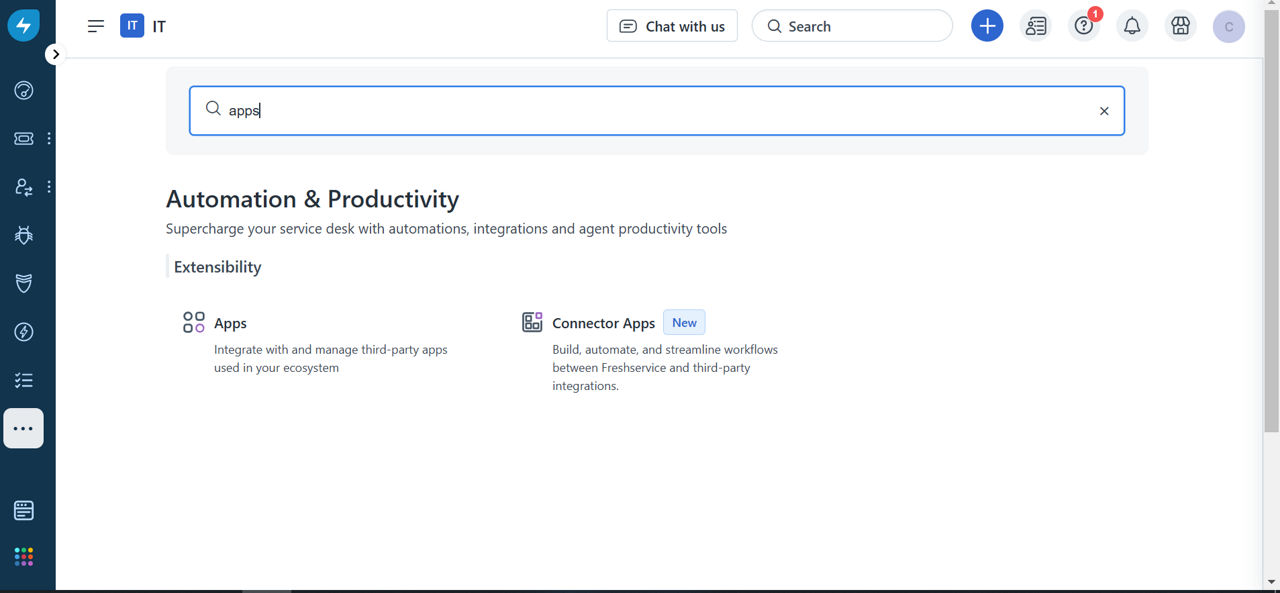Open the marketplace store icon
1280x593 pixels.
click(1181, 26)
